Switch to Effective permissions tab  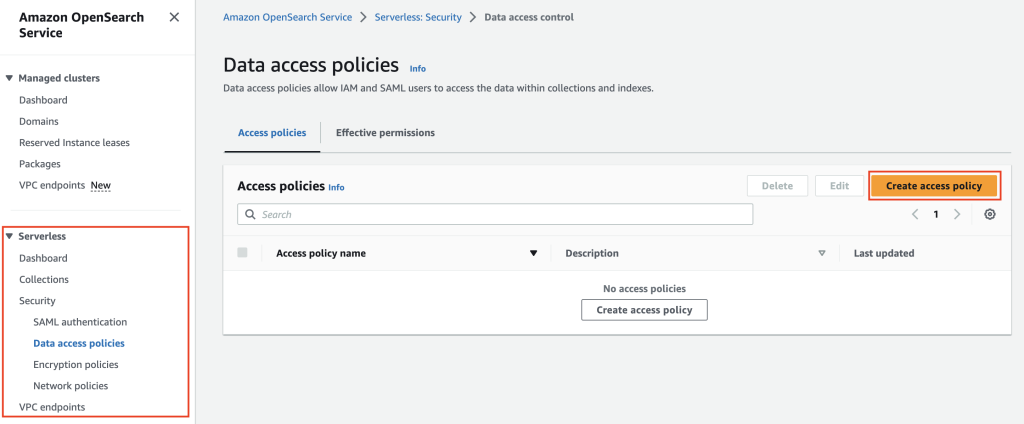coord(385,132)
